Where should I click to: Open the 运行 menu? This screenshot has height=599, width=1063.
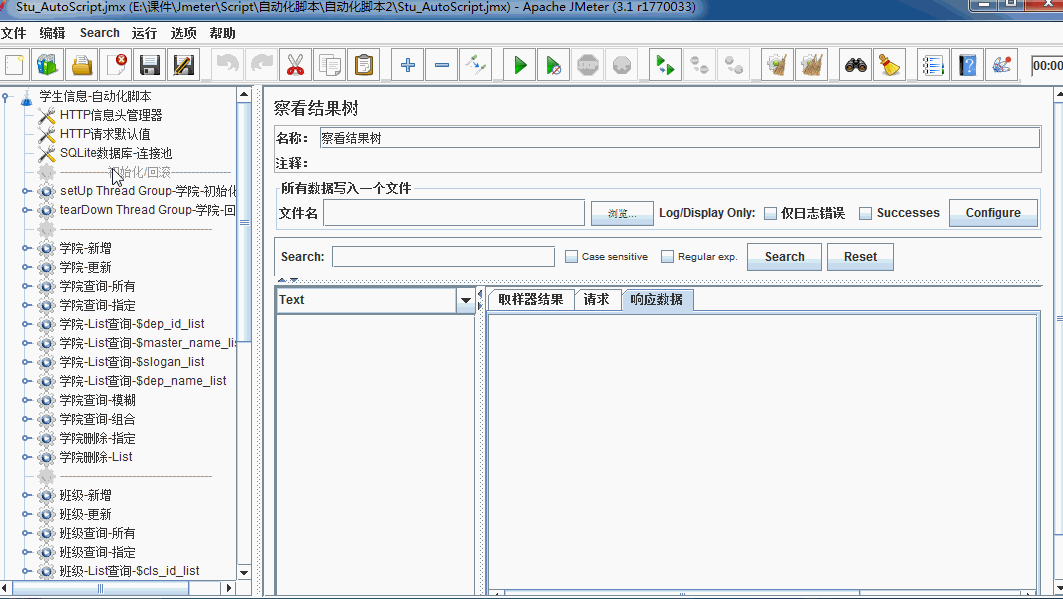click(x=144, y=33)
